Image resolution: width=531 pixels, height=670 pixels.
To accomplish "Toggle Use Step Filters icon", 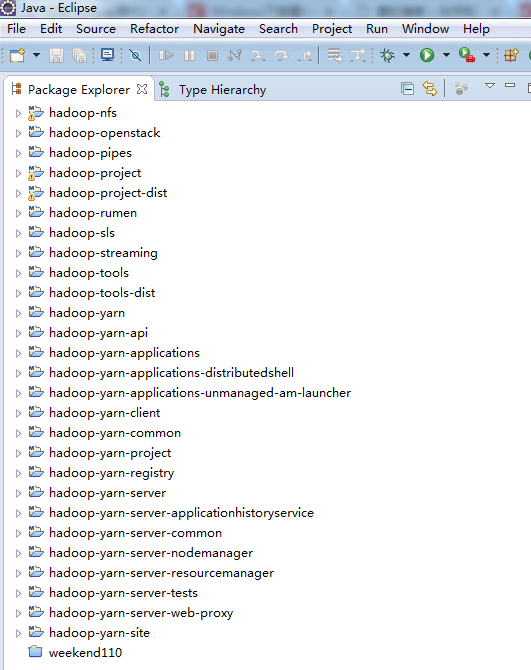I will [x=358, y=56].
